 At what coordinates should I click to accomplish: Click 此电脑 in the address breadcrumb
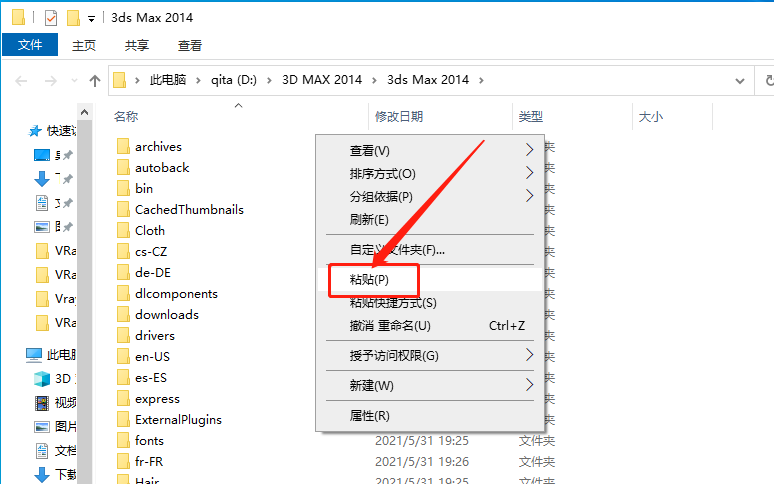tap(168, 79)
